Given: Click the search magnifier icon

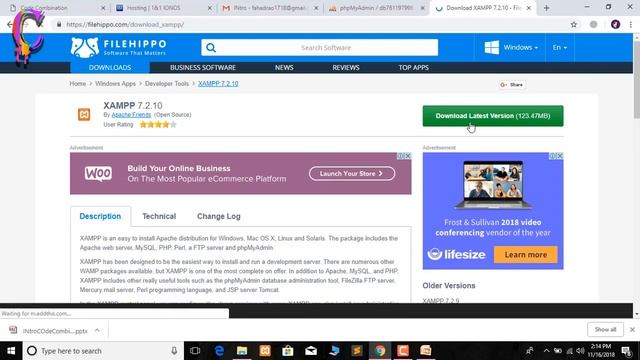Looking at the screenshot, I should point(211,48).
